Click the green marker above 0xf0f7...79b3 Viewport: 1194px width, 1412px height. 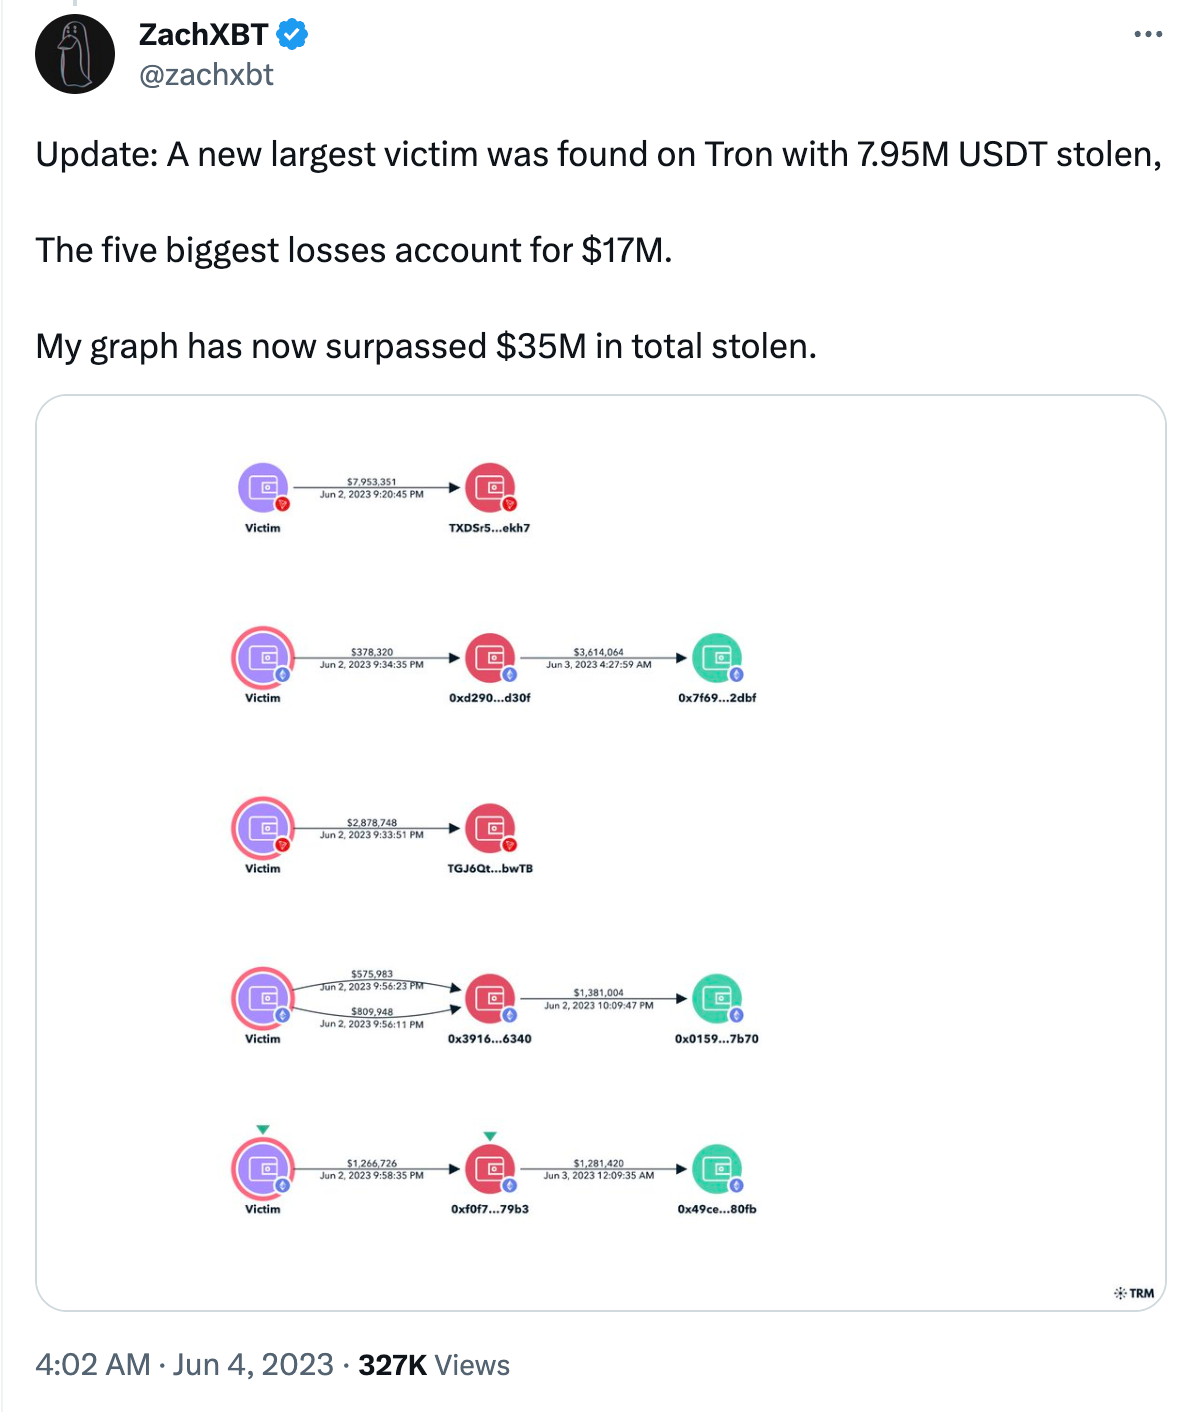(490, 1136)
